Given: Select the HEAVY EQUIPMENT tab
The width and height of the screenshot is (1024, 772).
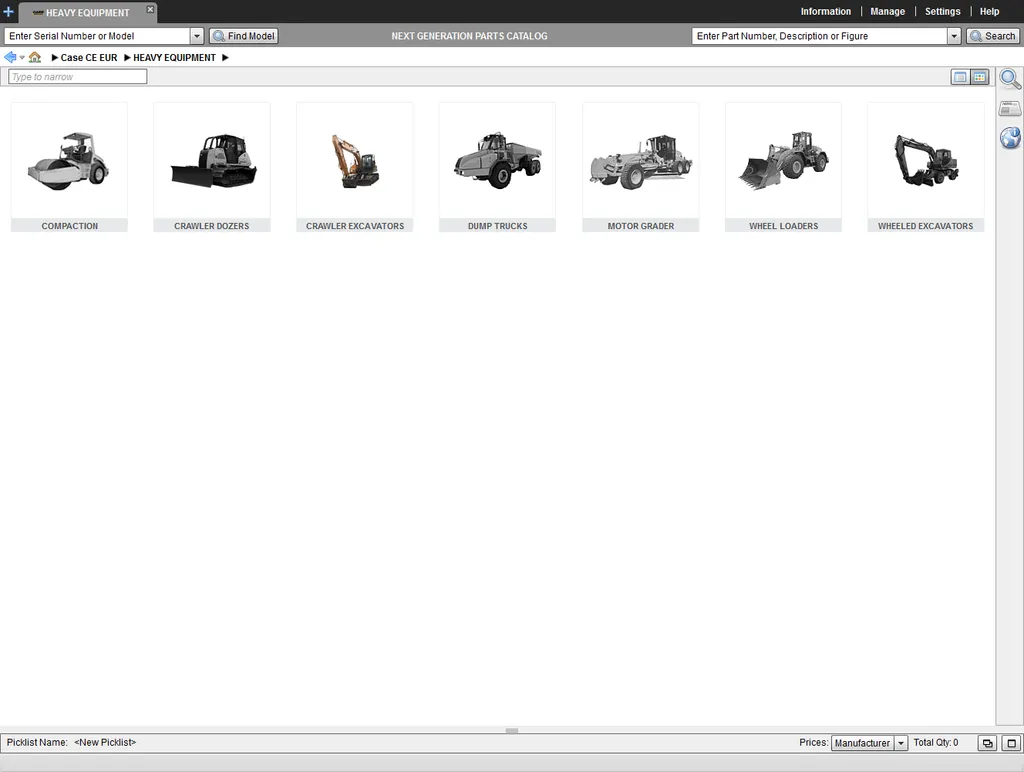Looking at the screenshot, I should pyautogui.click(x=87, y=12).
